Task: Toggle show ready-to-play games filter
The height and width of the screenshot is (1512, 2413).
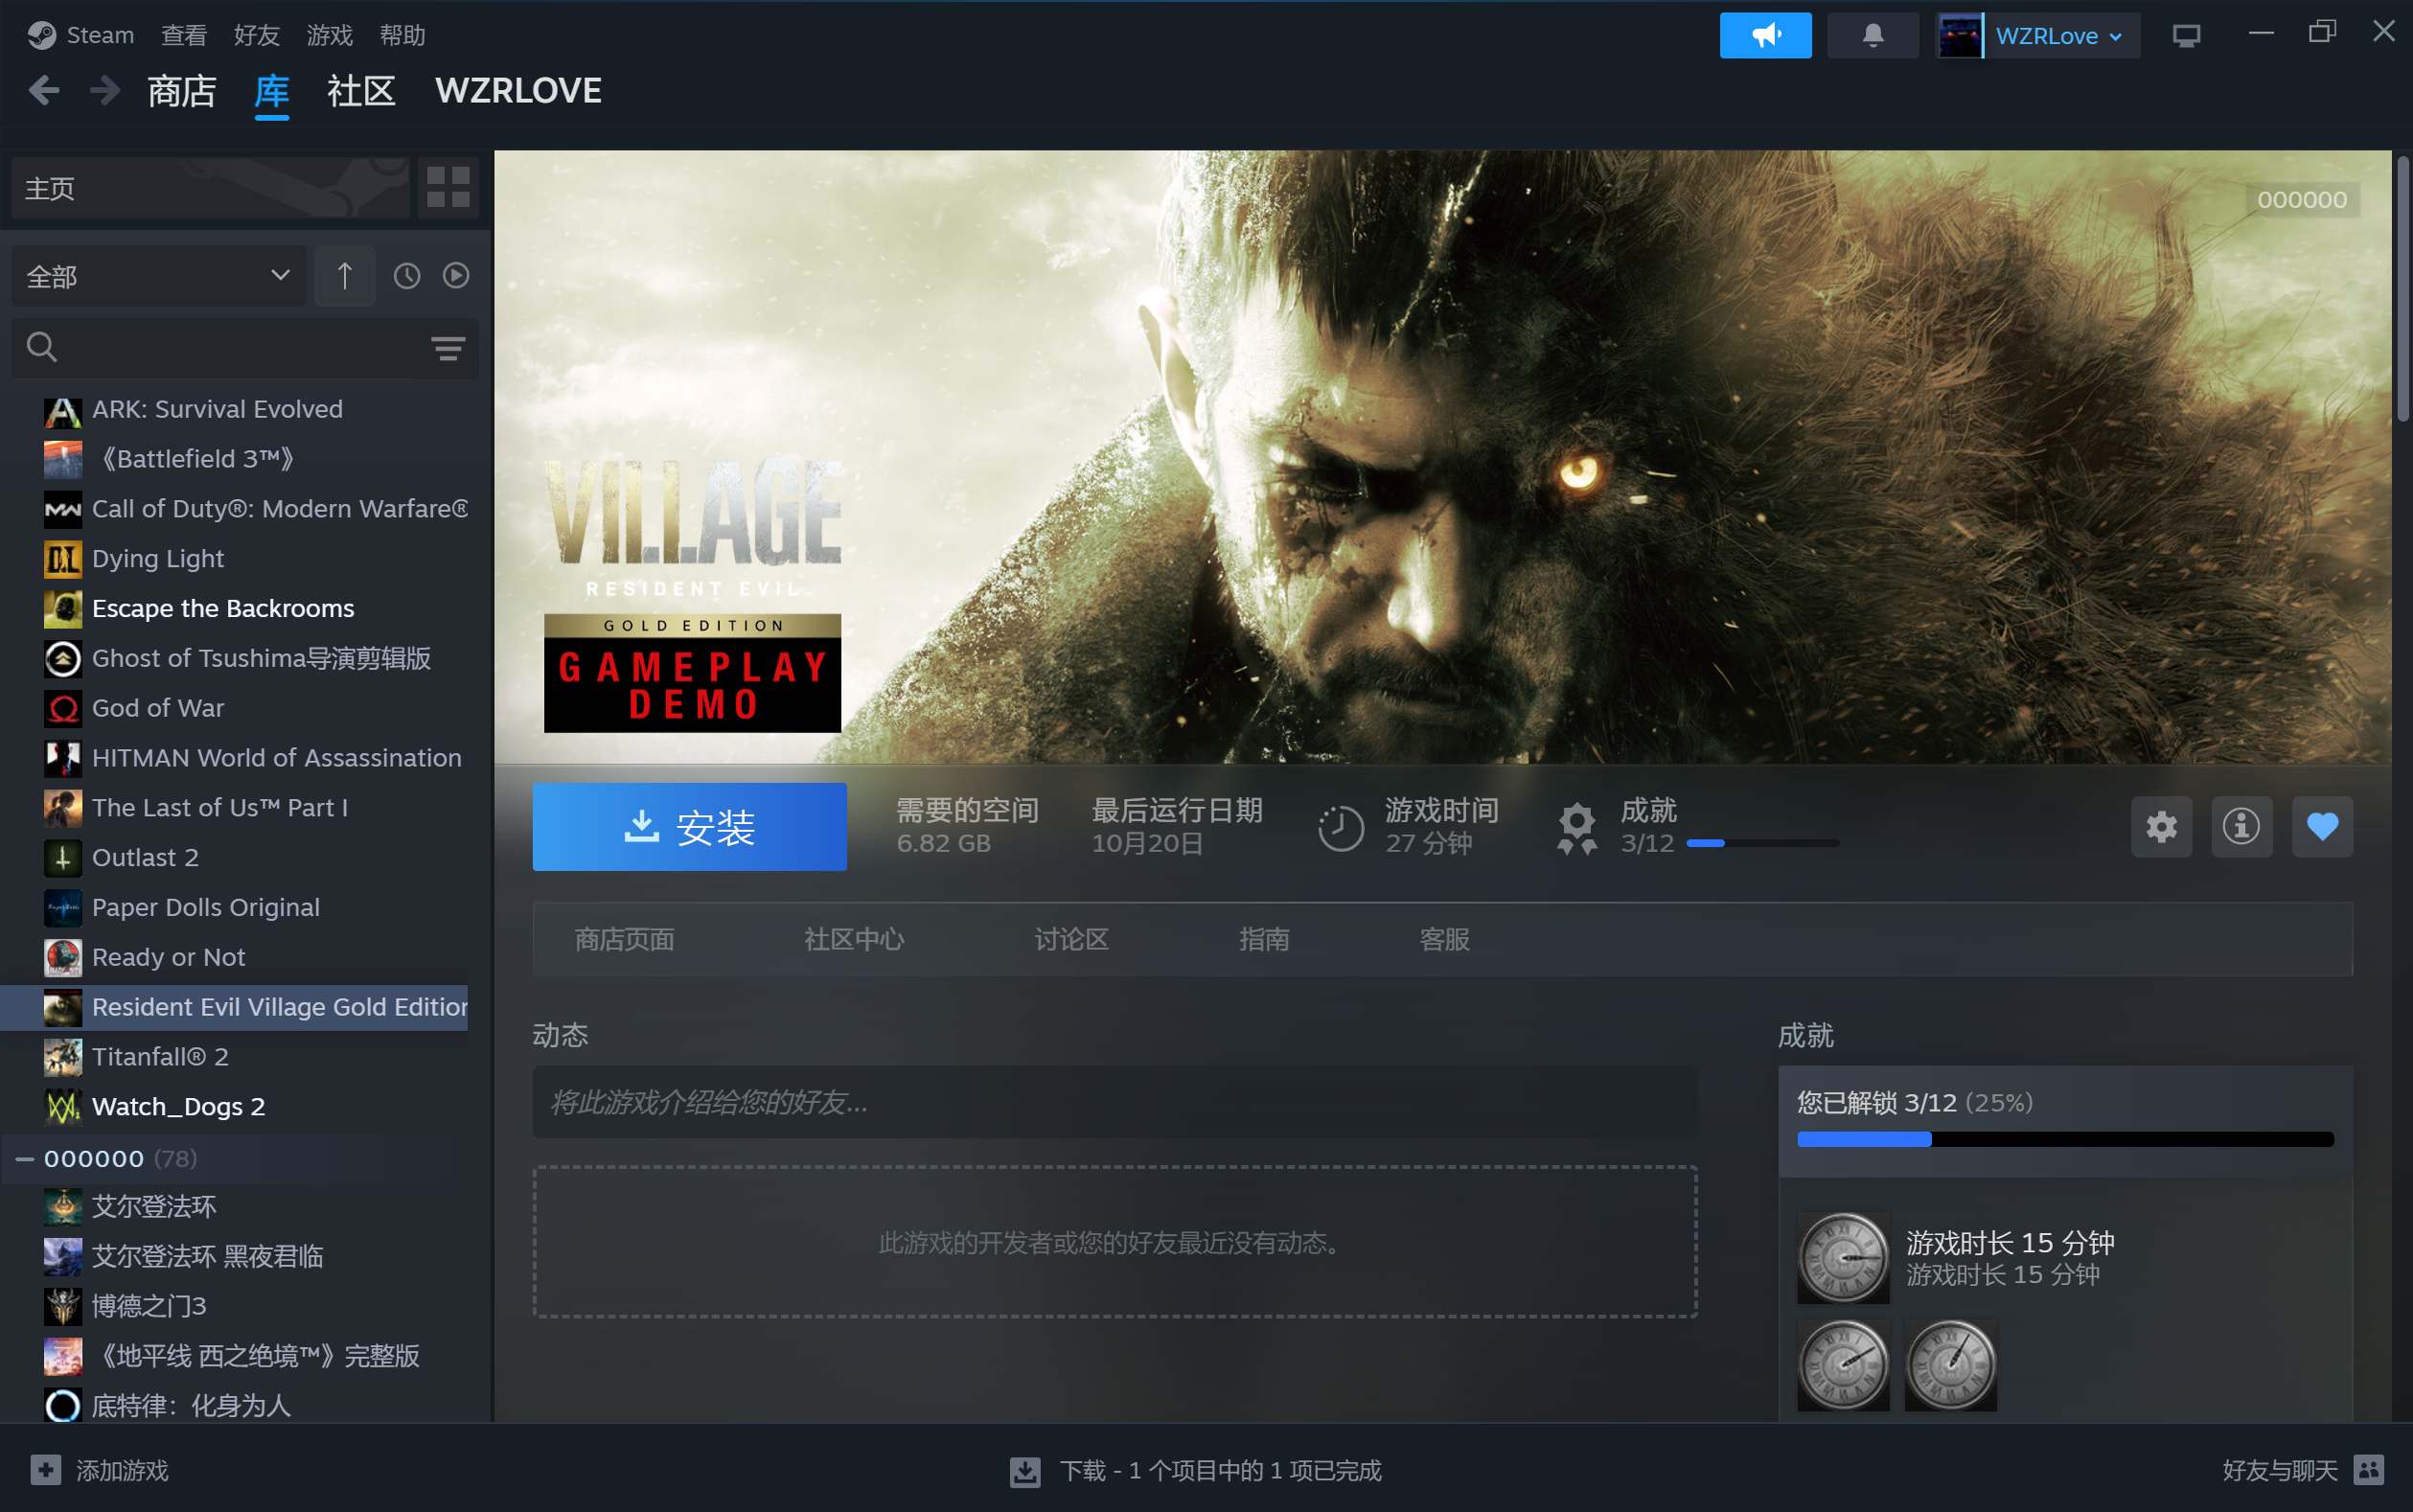Action: [456, 276]
